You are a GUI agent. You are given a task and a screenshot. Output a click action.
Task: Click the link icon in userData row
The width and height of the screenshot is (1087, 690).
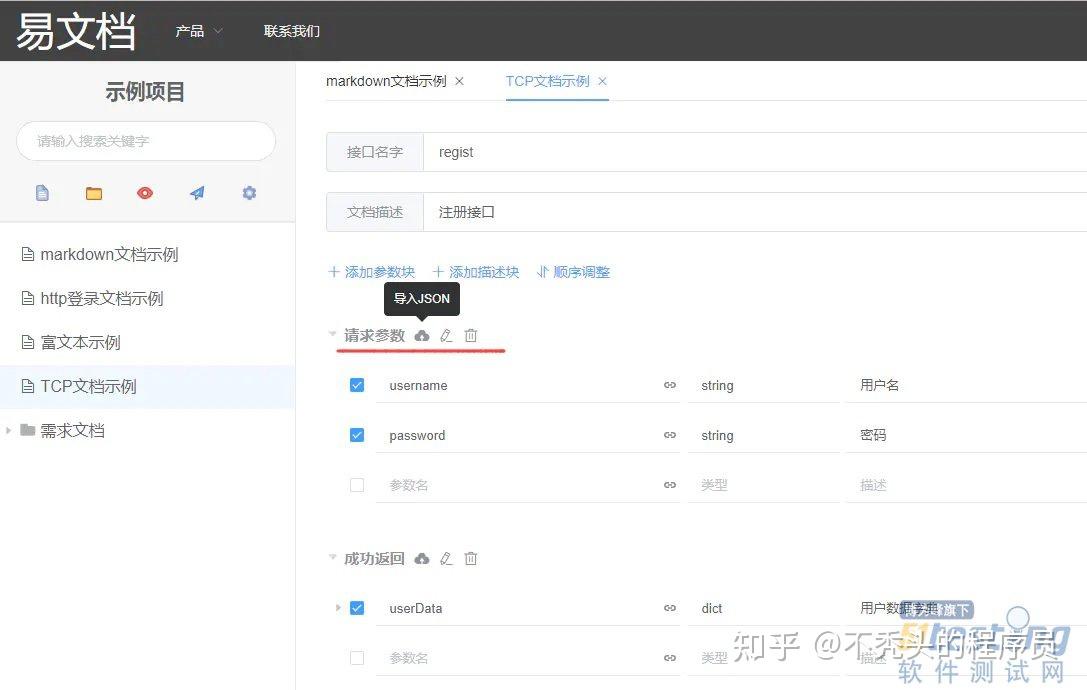pyautogui.click(x=670, y=607)
